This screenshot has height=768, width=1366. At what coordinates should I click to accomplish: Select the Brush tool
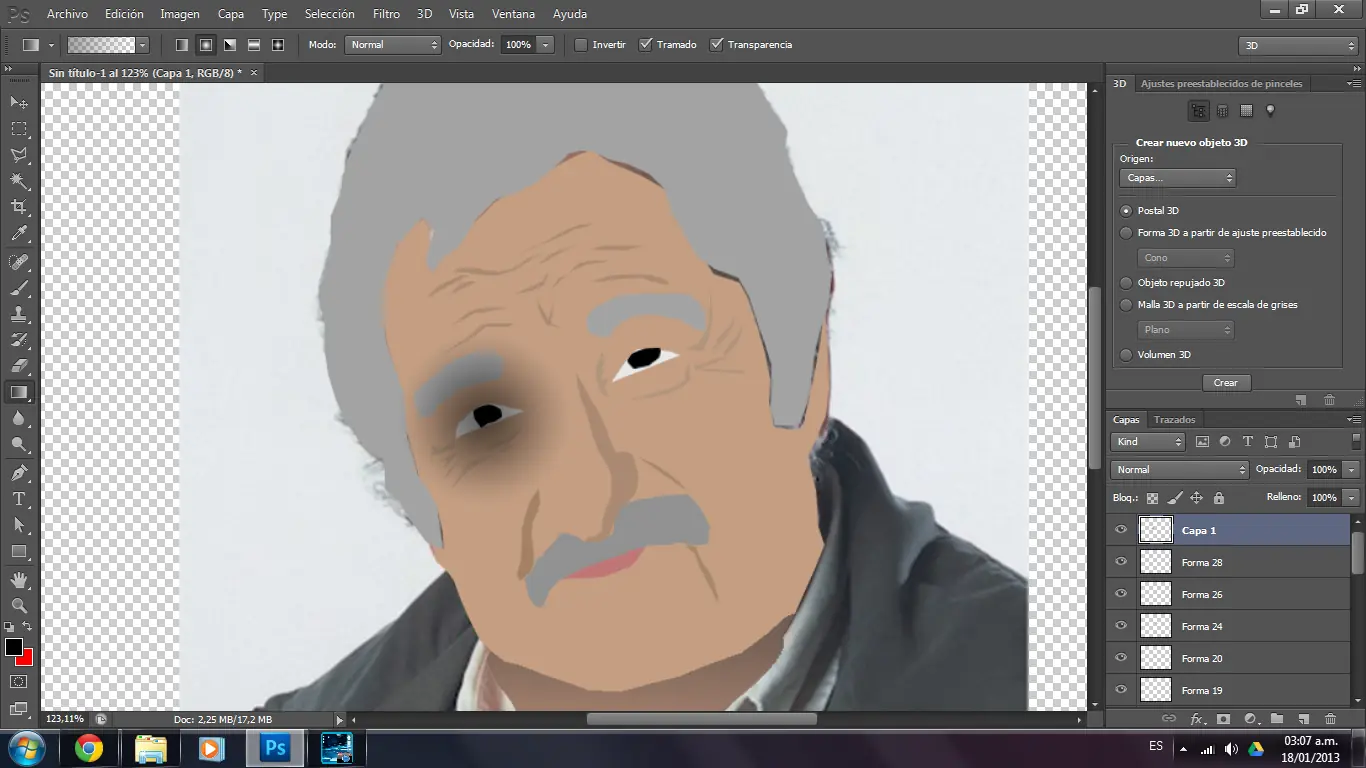(x=18, y=288)
